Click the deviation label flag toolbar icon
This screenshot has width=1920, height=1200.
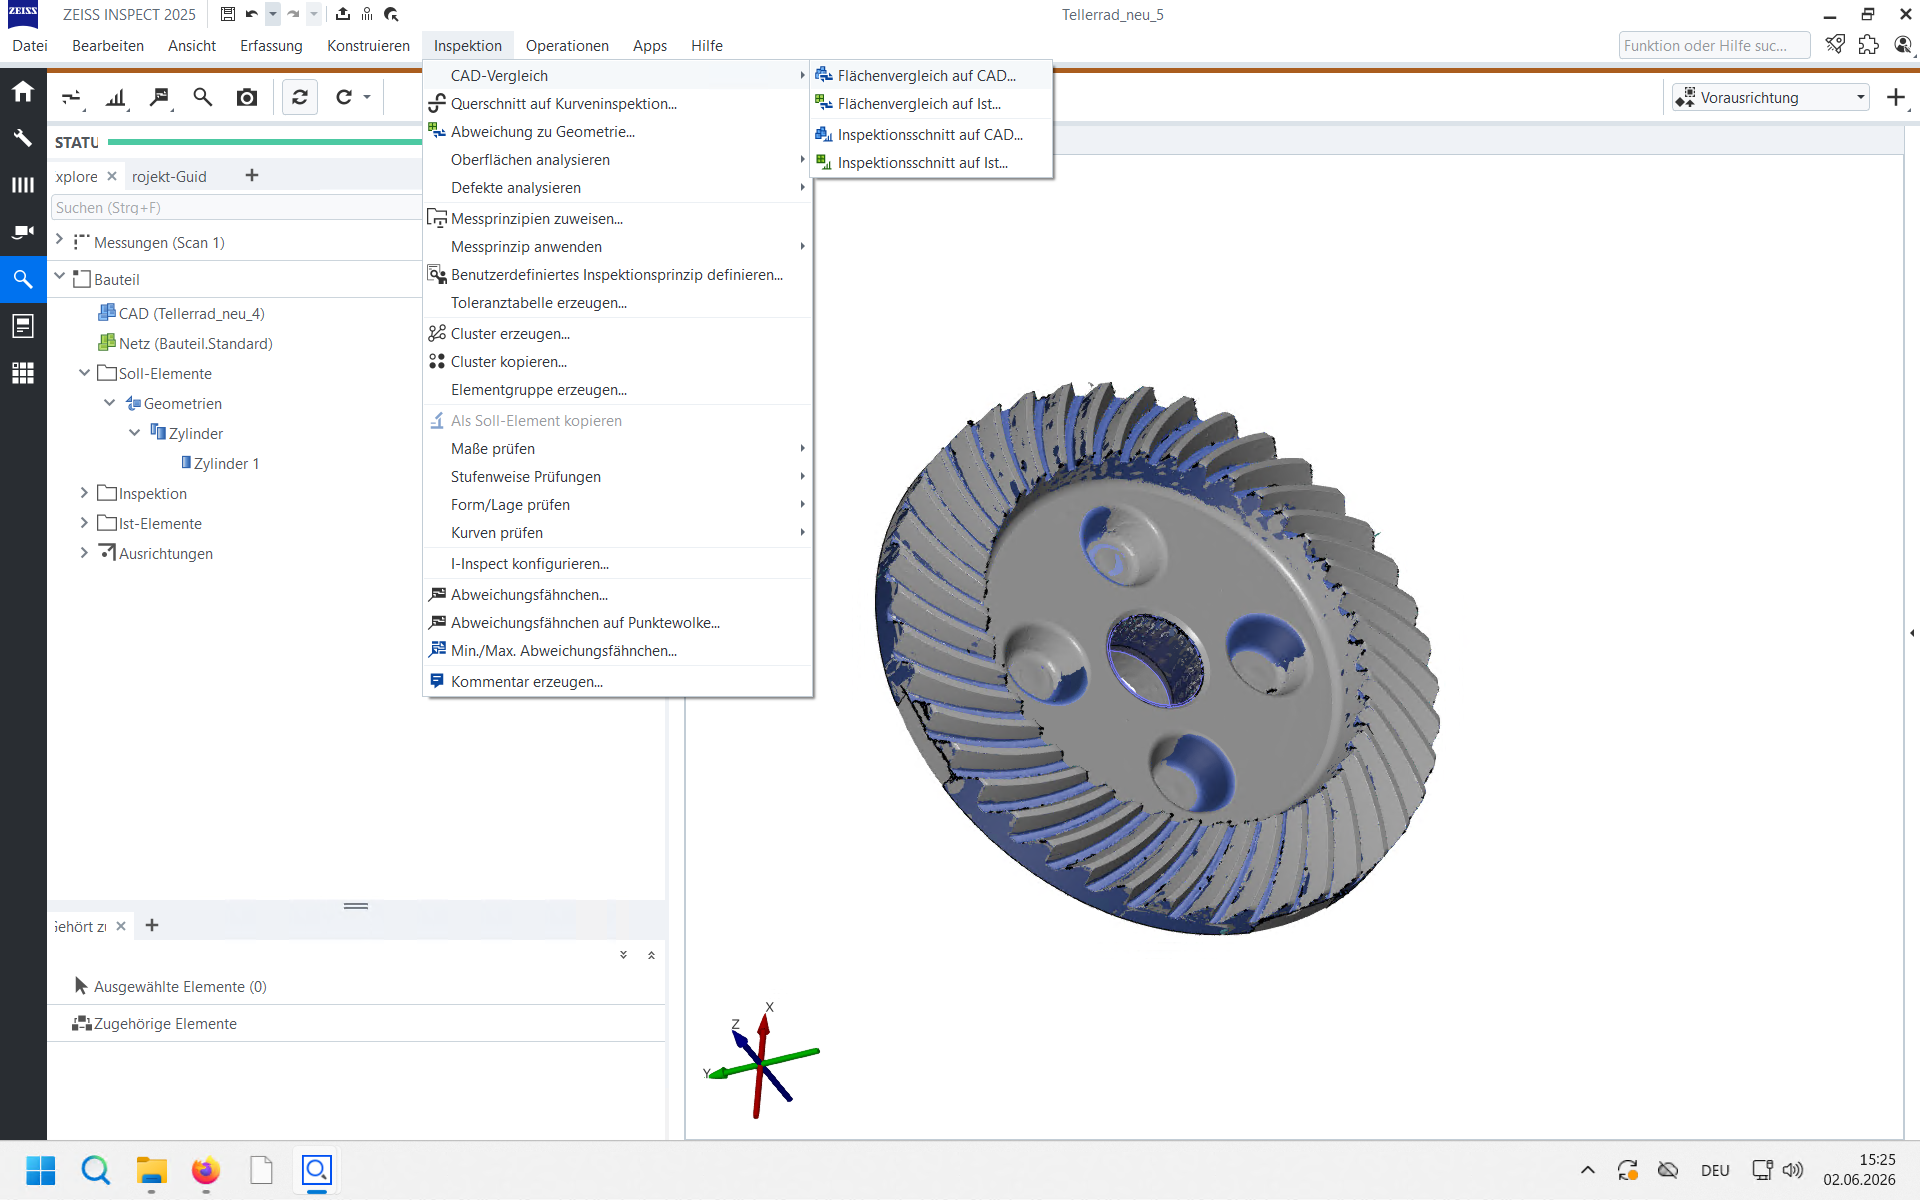[x=160, y=97]
